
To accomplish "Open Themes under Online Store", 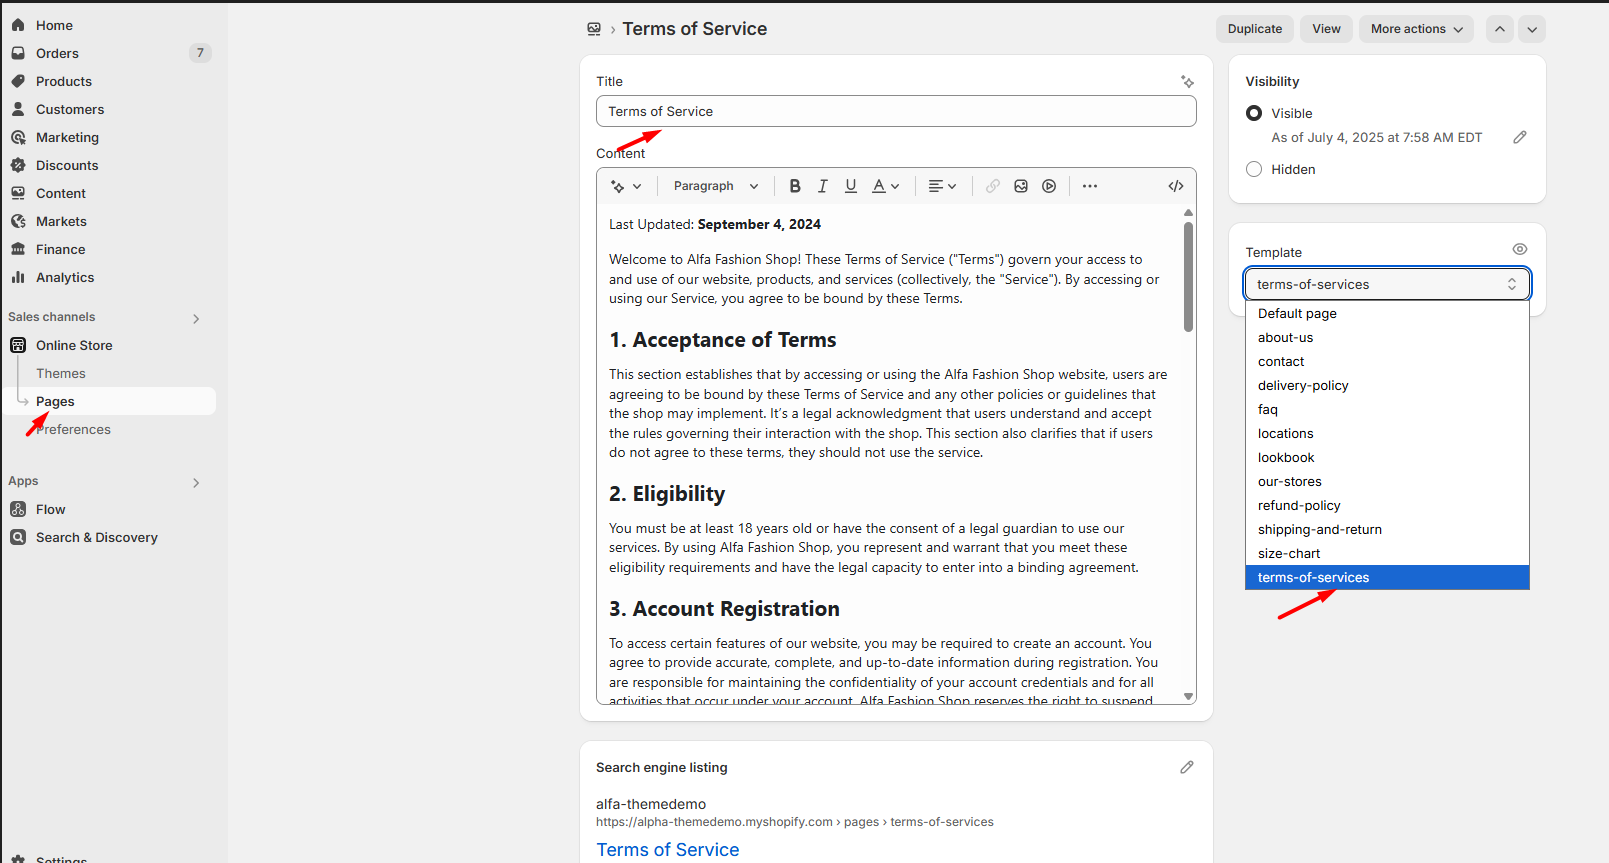I will [61, 373].
